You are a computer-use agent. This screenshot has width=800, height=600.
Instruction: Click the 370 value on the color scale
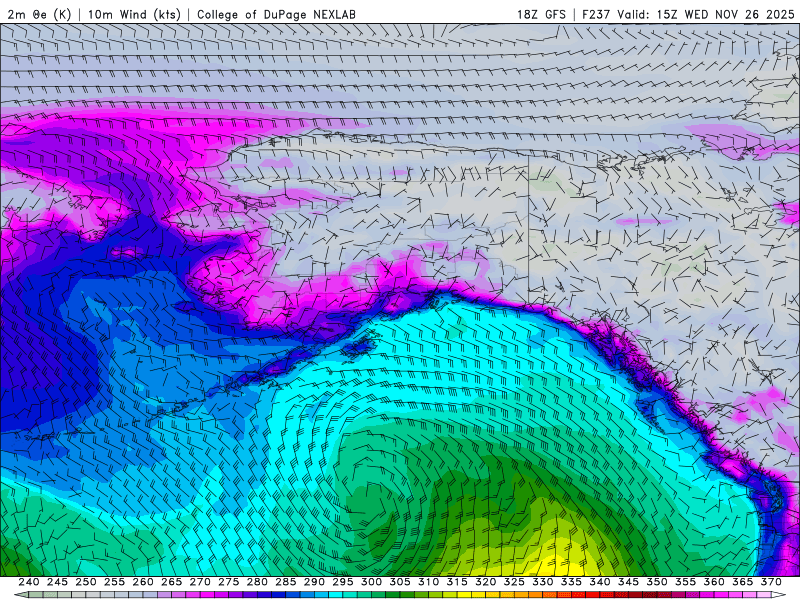(771, 582)
